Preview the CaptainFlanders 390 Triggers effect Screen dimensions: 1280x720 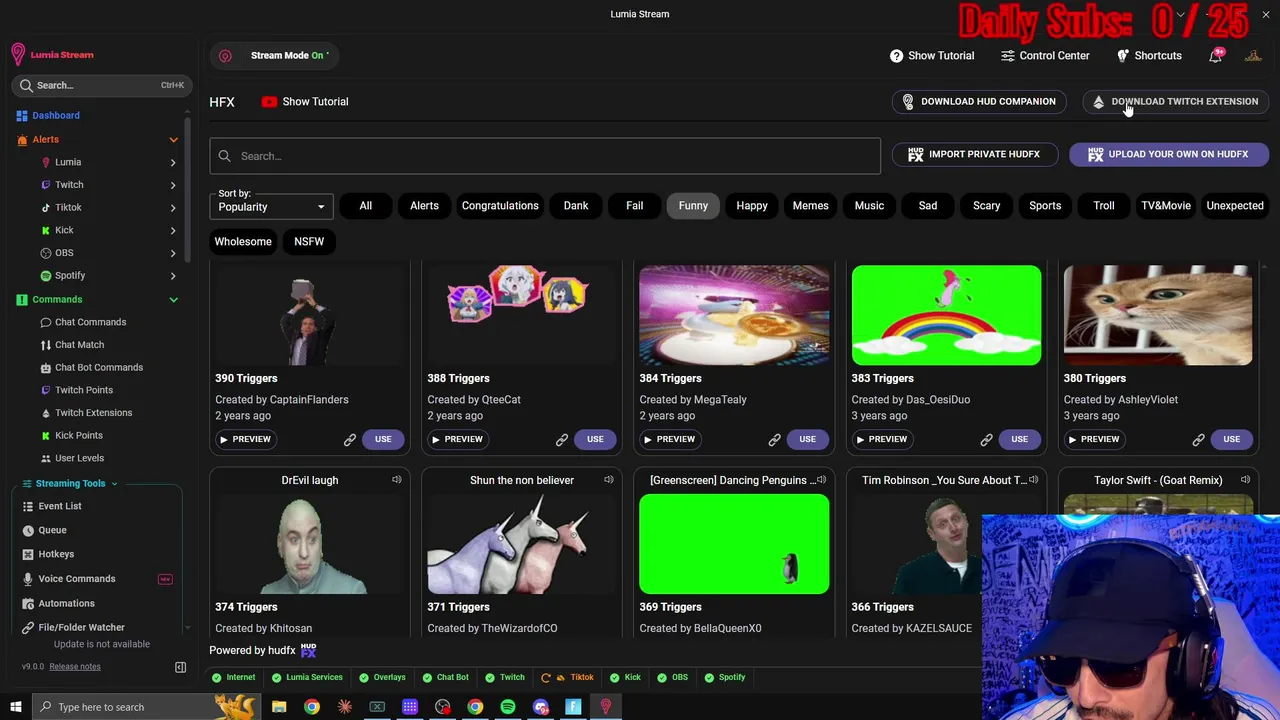tap(245, 440)
